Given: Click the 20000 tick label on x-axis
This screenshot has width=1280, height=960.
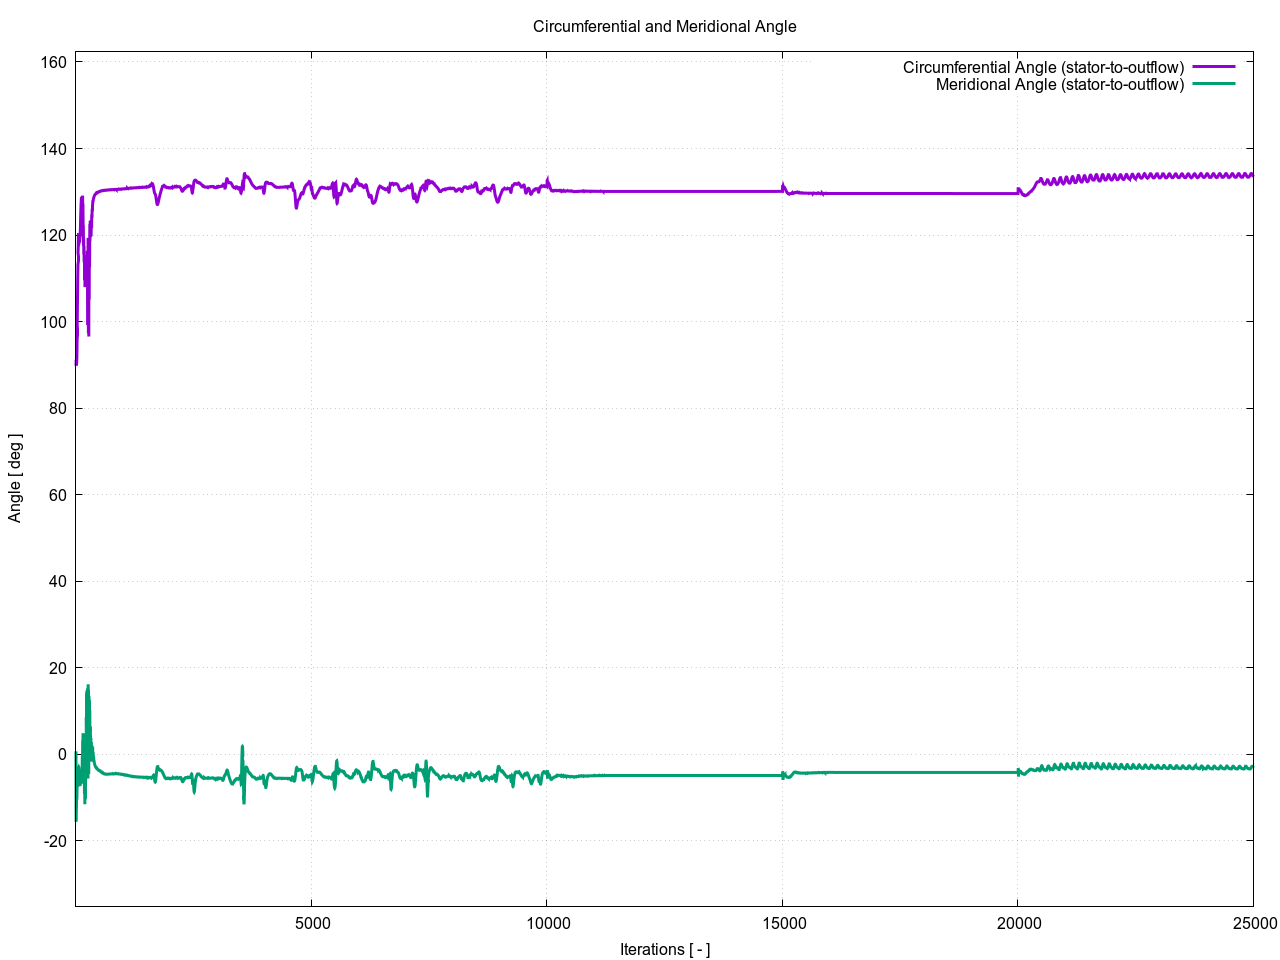Looking at the screenshot, I should [1017, 923].
